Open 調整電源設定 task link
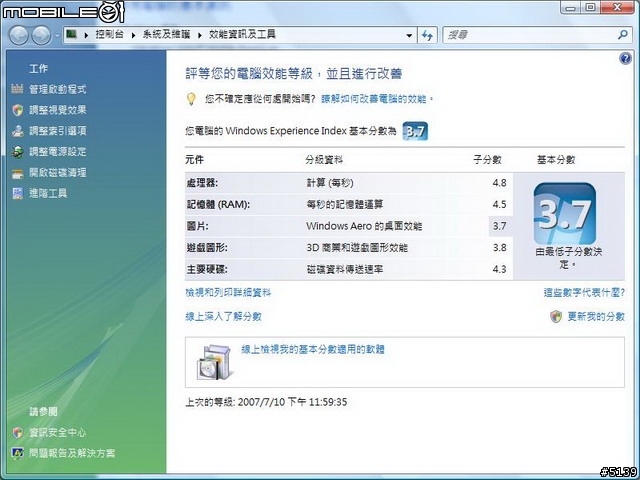The image size is (640, 480). [58, 152]
